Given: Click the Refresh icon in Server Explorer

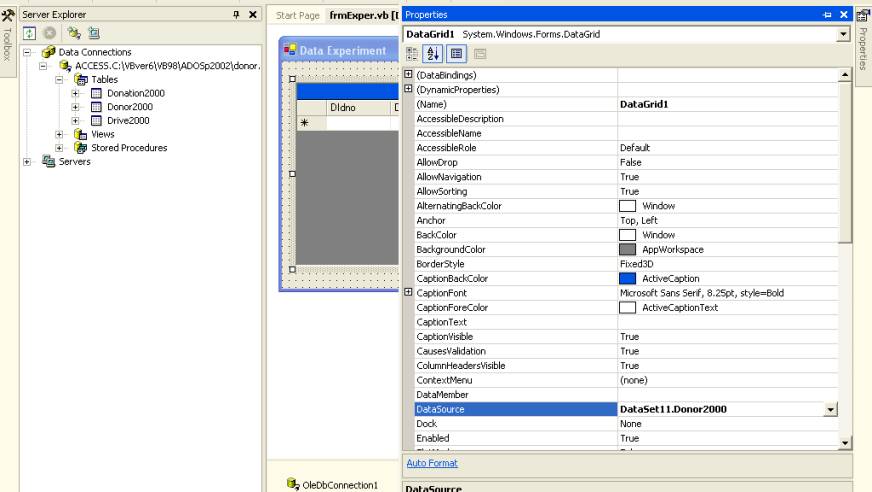Looking at the screenshot, I should 29,33.
